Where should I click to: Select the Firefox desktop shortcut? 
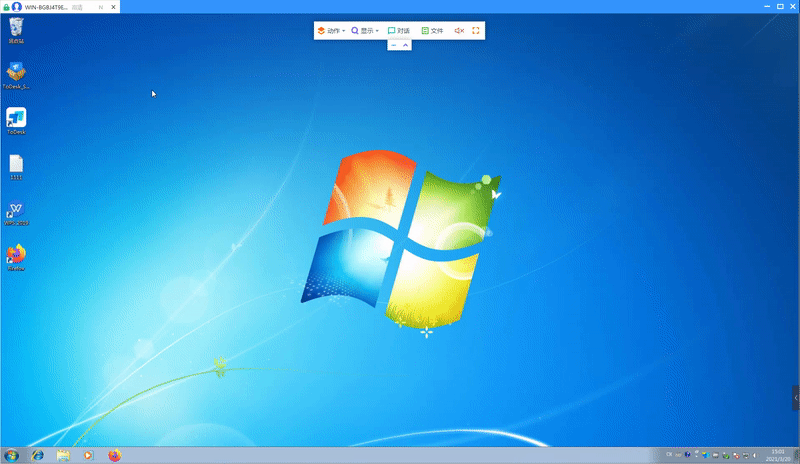16,258
